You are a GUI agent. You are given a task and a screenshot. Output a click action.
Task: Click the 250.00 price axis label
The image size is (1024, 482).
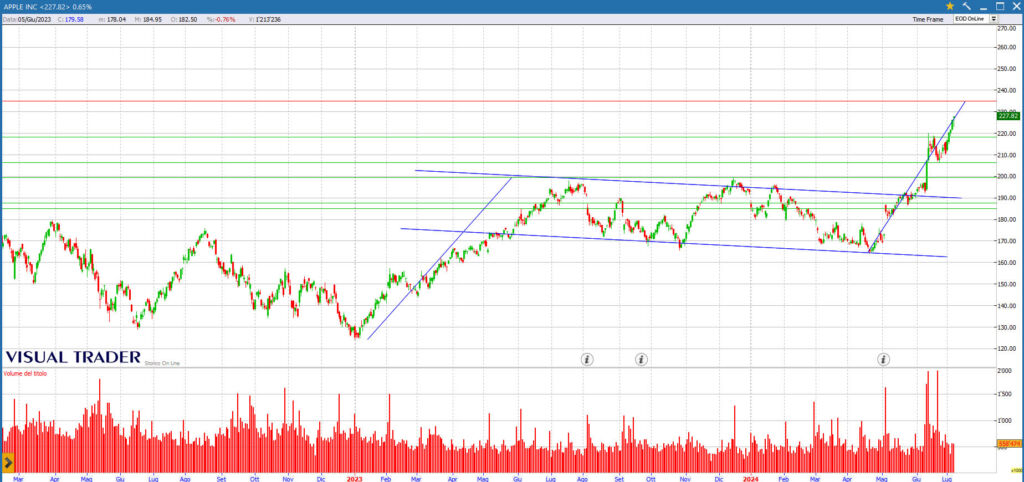1006,69
